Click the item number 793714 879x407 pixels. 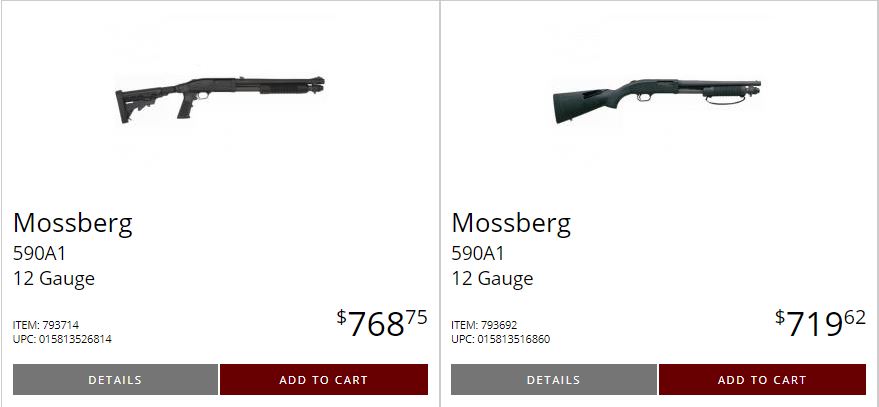coord(61,325)
